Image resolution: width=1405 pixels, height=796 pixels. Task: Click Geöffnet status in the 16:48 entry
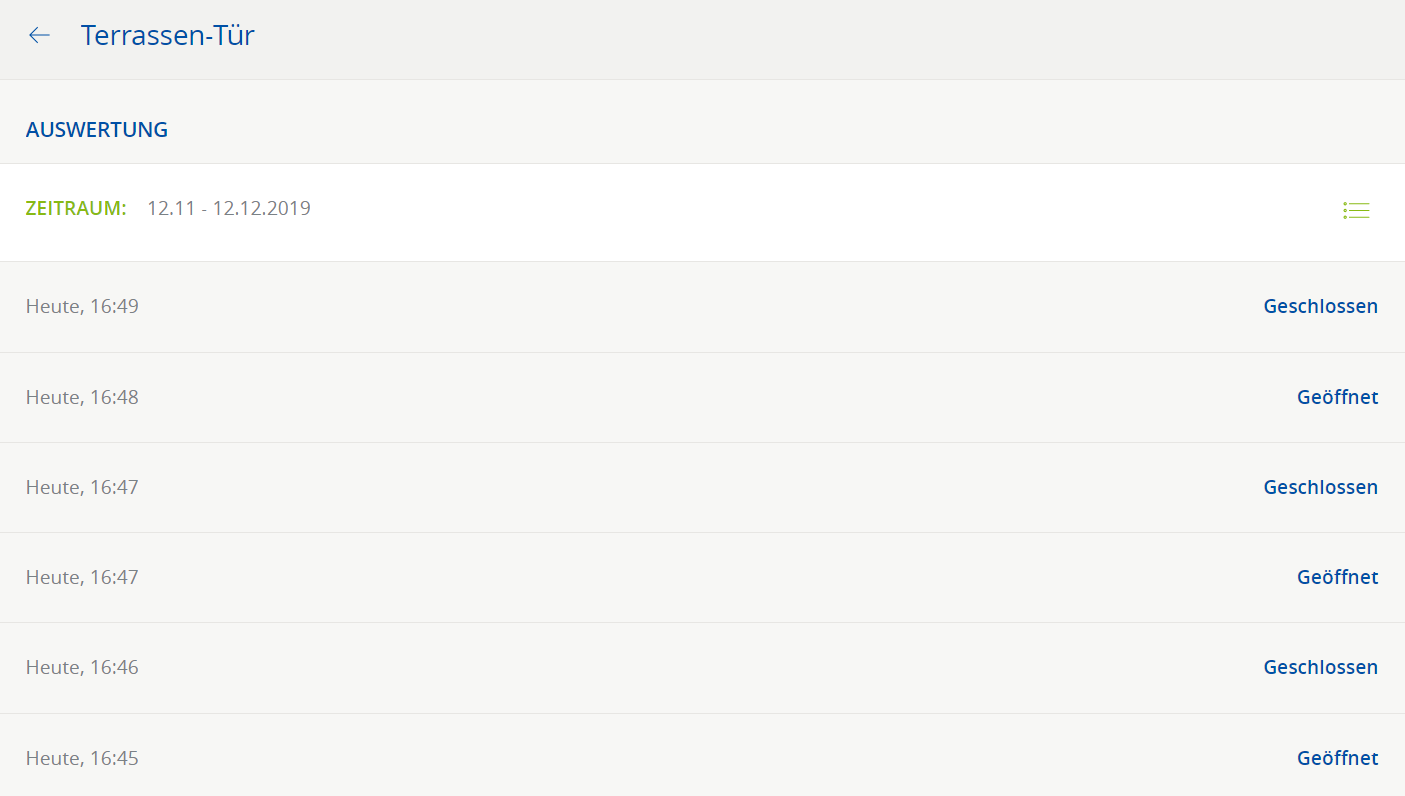point(1337,398)
